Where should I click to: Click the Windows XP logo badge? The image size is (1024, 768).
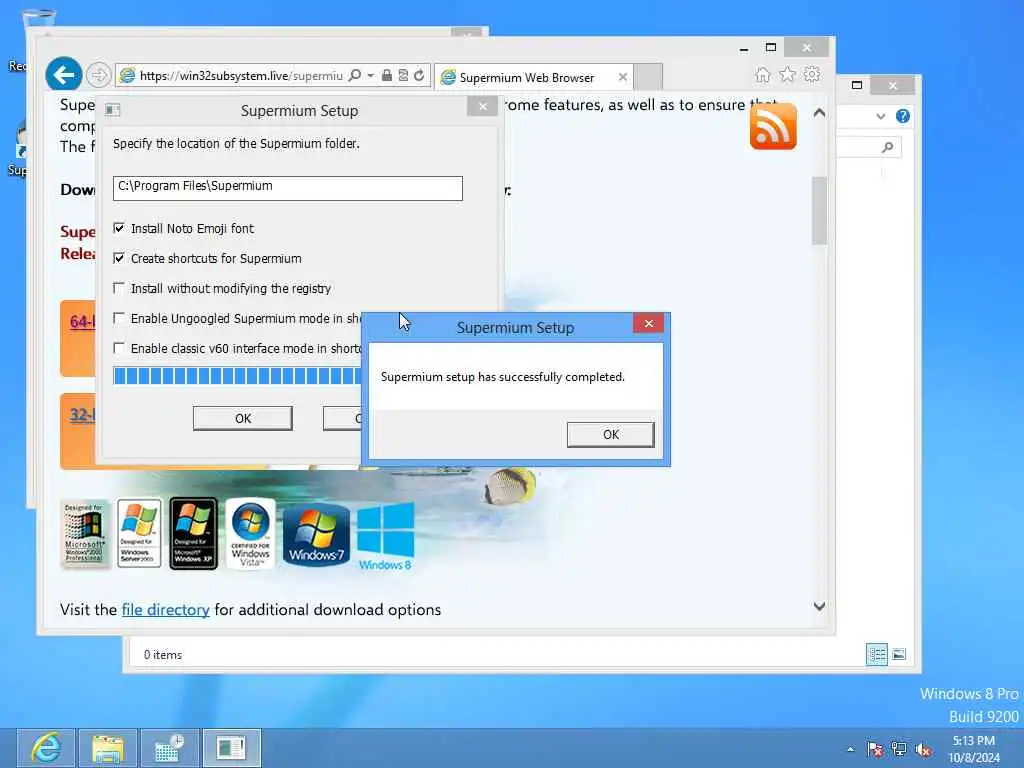[193, 533]
